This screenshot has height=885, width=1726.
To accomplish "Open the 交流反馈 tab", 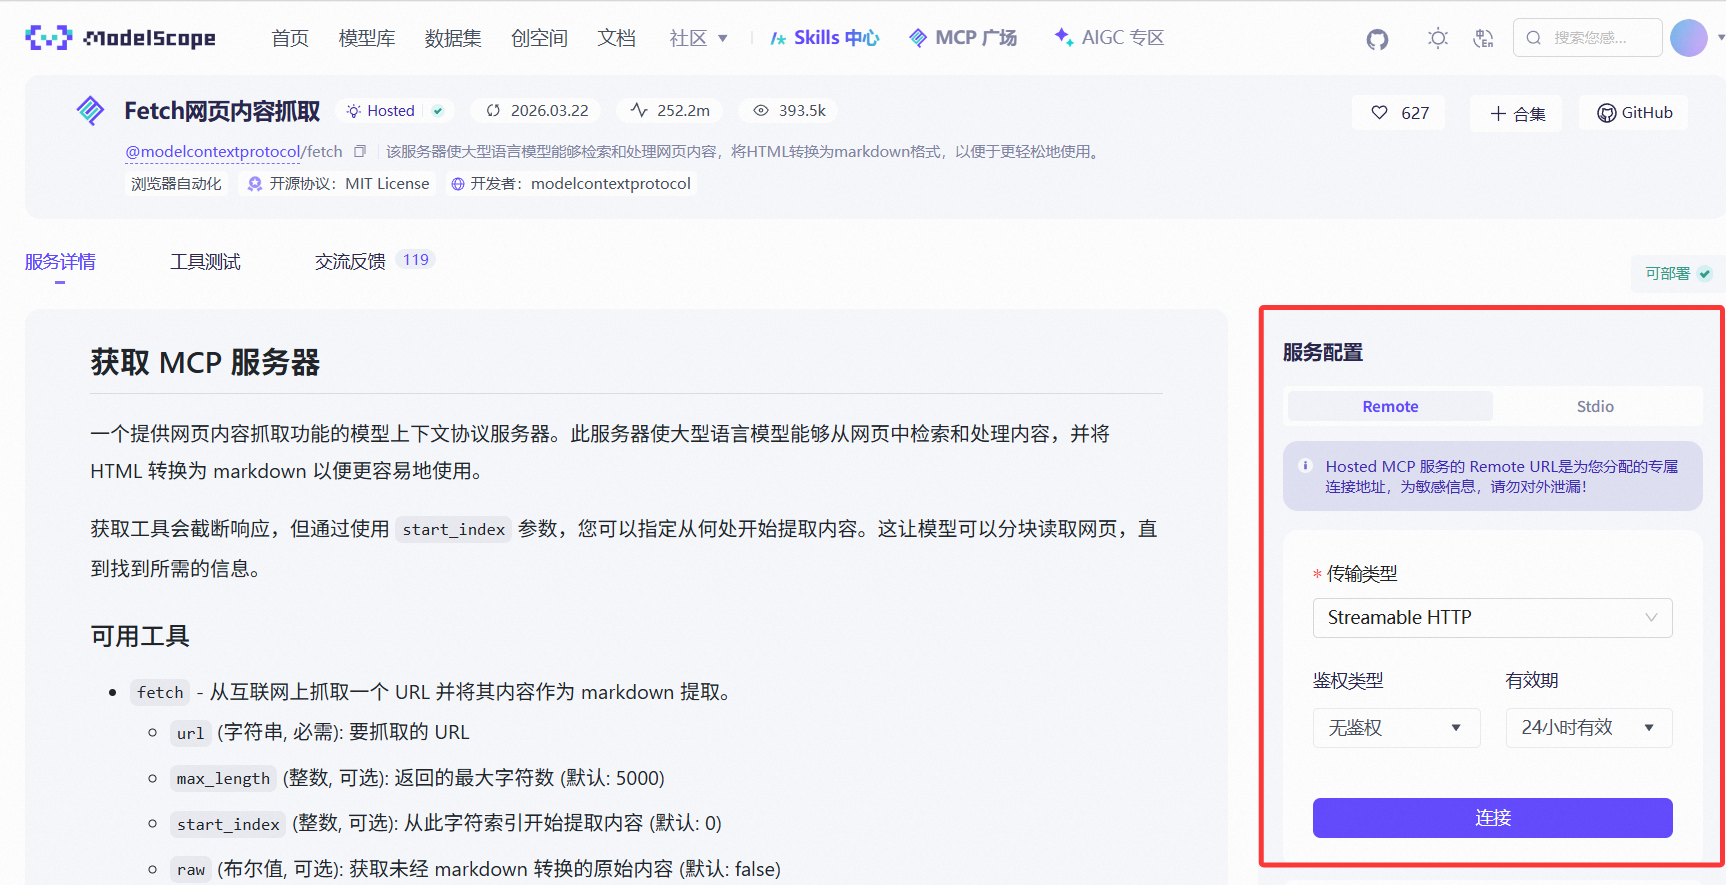I will point(350,262).
